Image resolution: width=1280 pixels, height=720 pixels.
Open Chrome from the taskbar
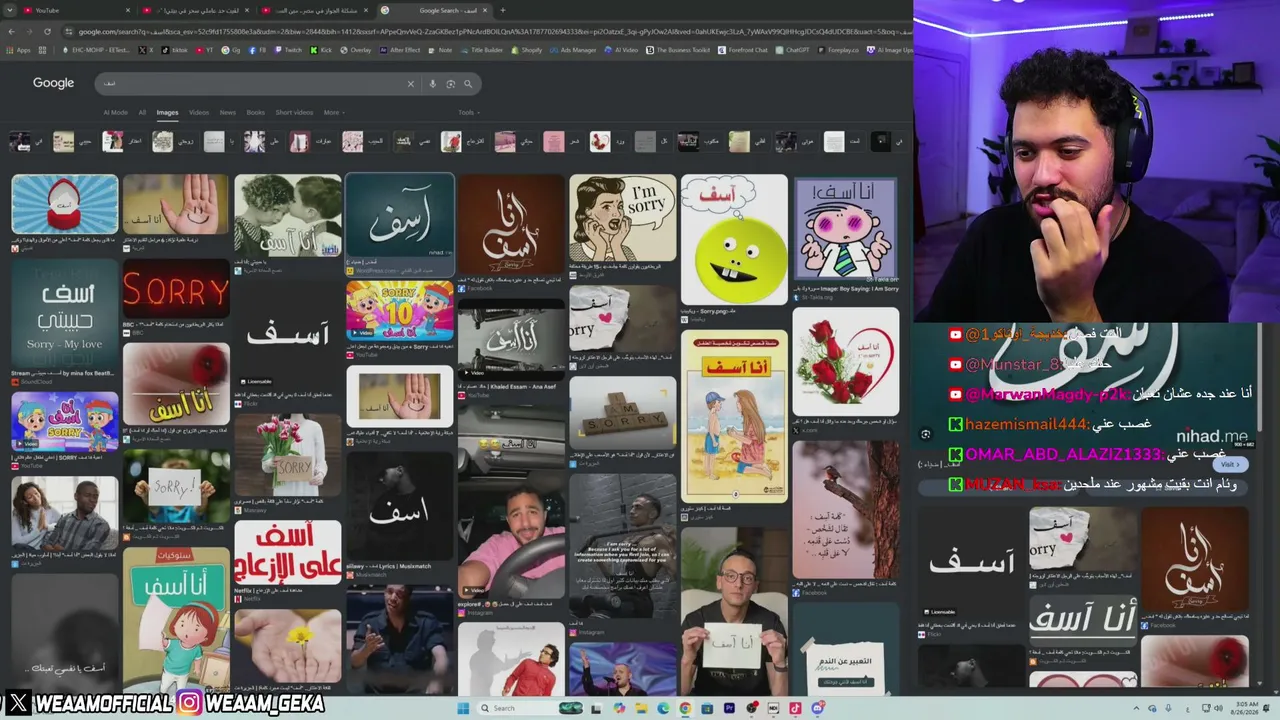[x=685, y=708]
